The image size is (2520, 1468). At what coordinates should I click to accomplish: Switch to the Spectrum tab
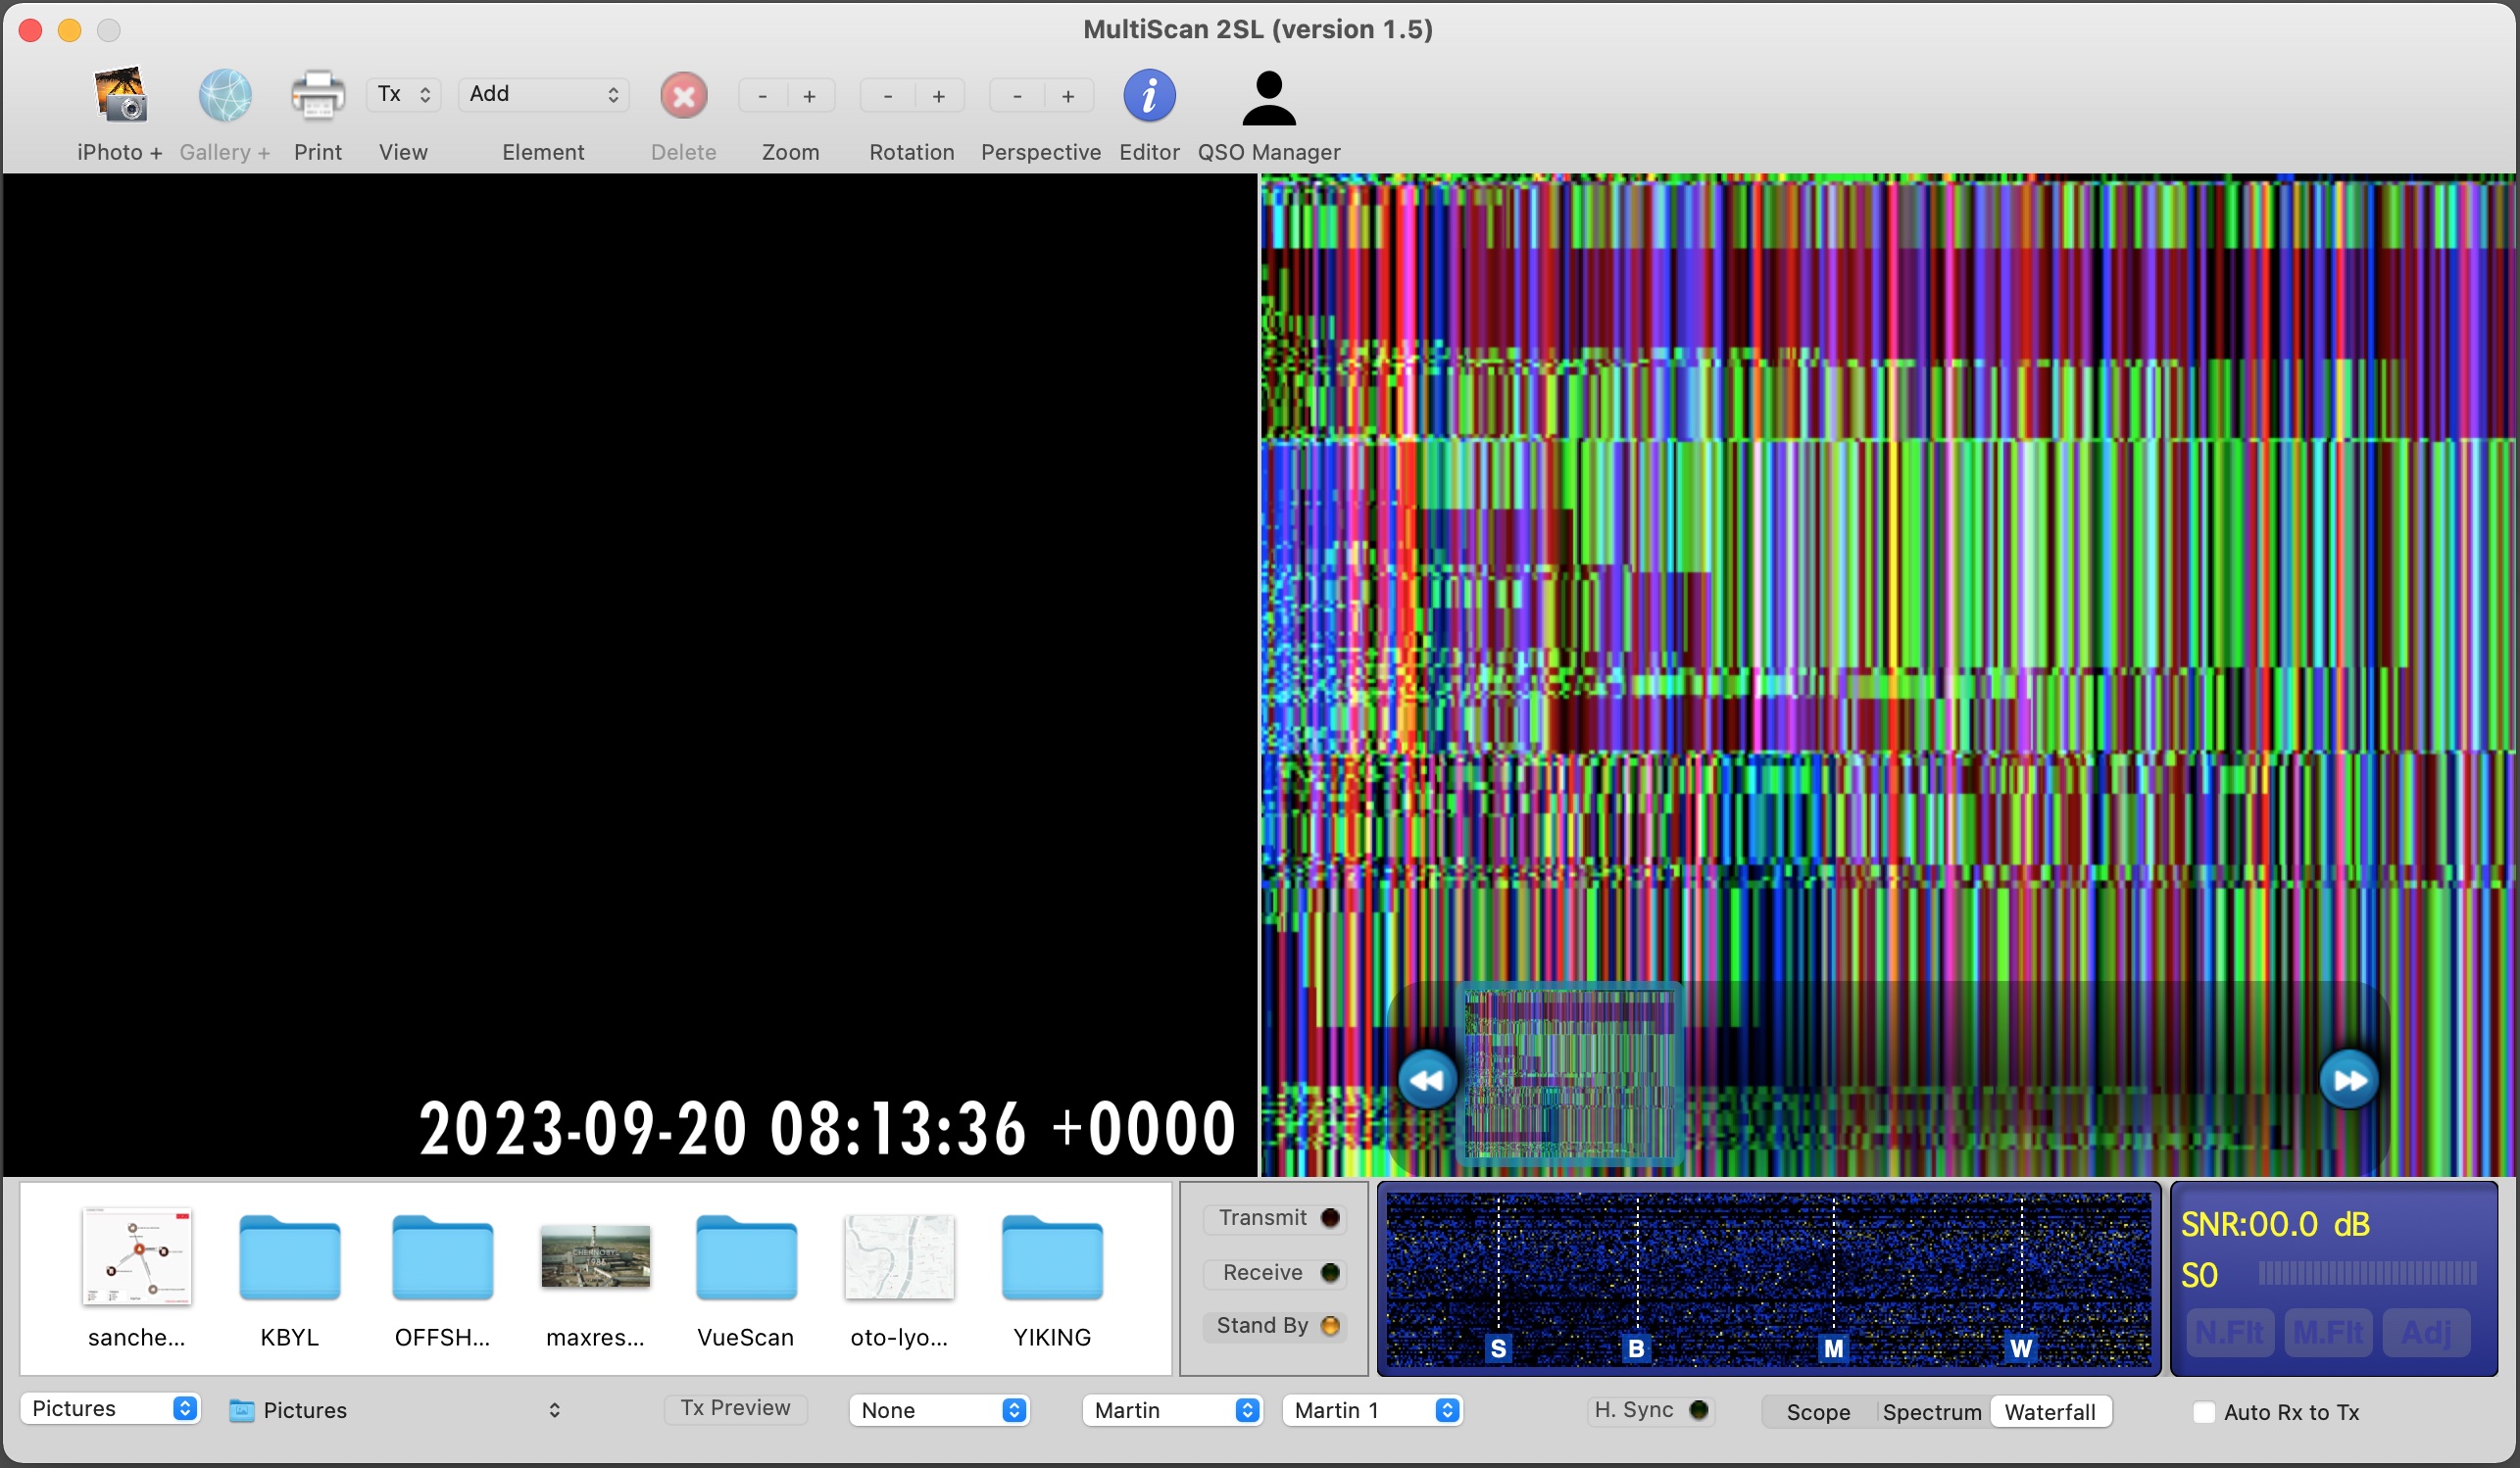tap(1931, 1412)
